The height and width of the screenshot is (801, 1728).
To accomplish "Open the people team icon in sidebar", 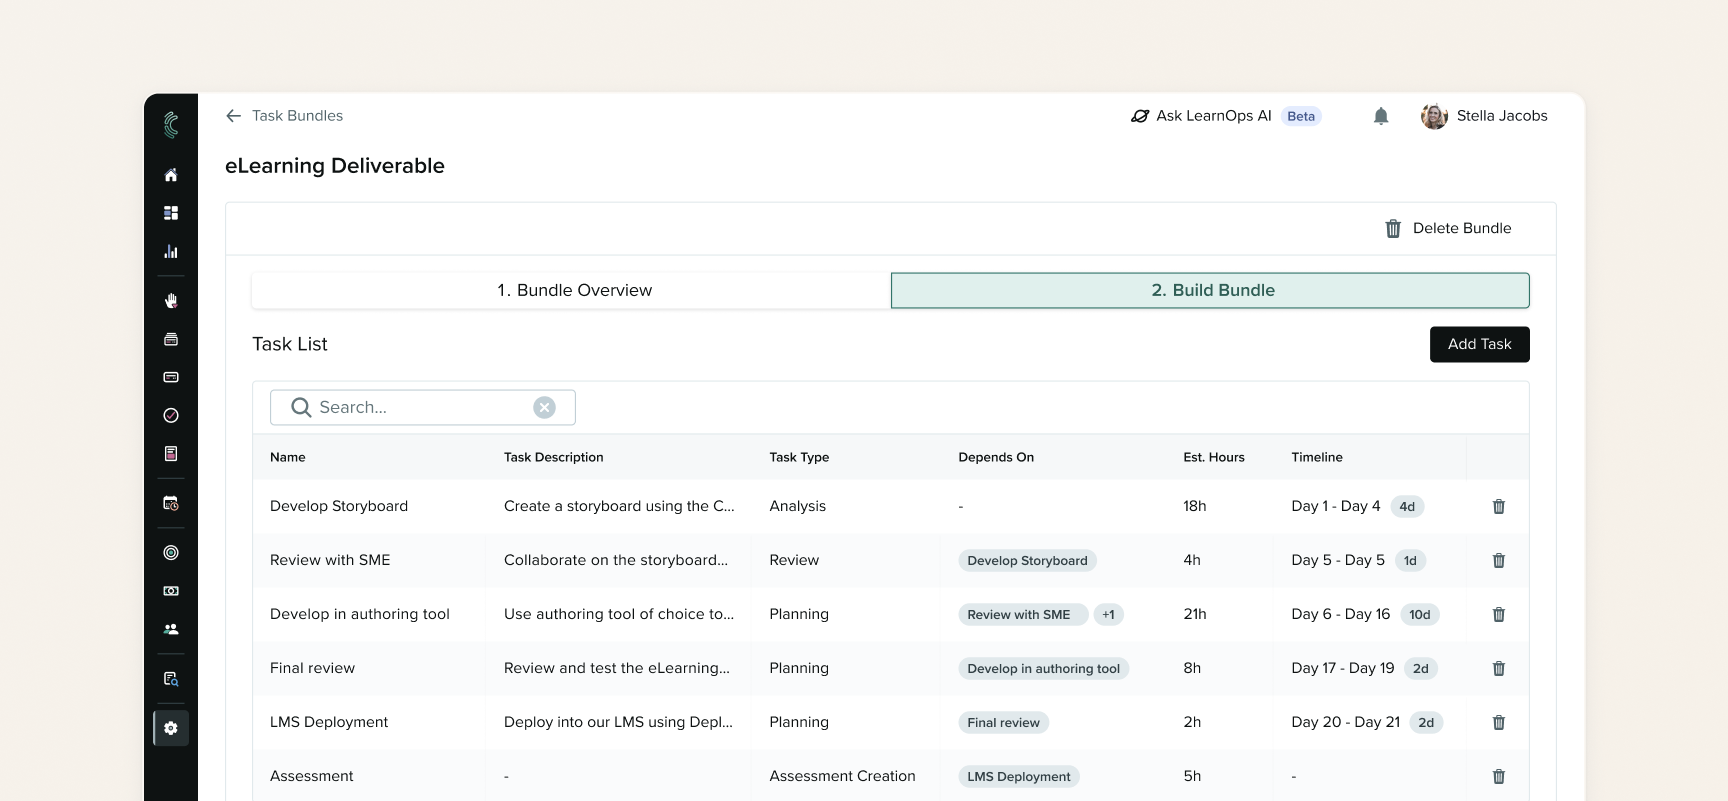I will click(x=171, y=629).
